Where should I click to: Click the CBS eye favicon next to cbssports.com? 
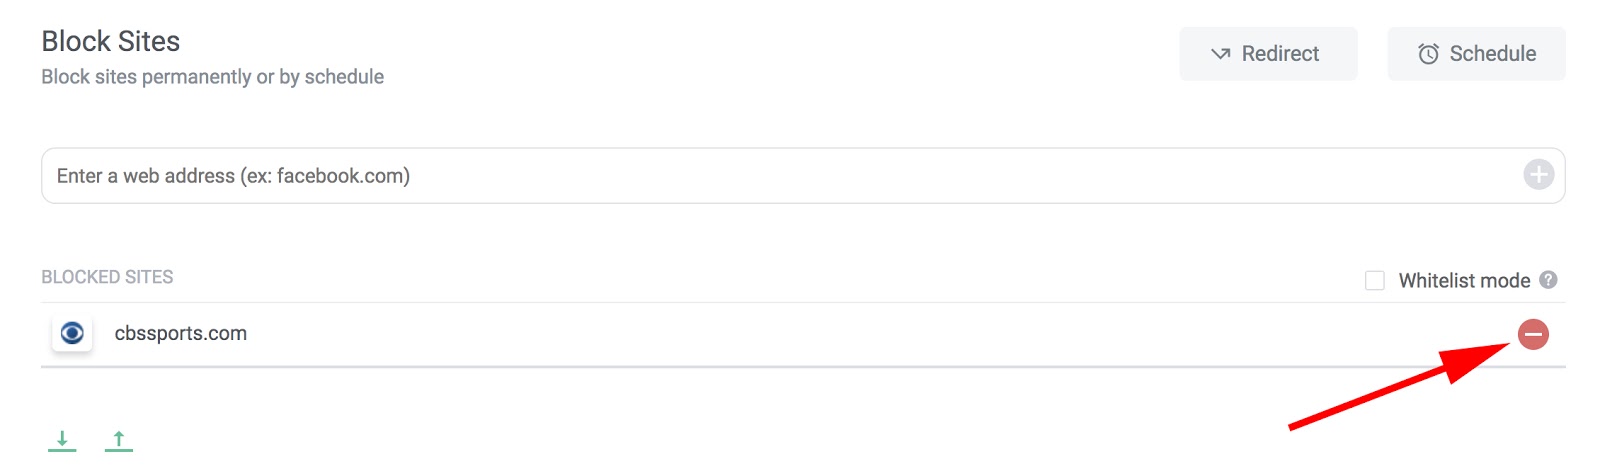point(72,333)
